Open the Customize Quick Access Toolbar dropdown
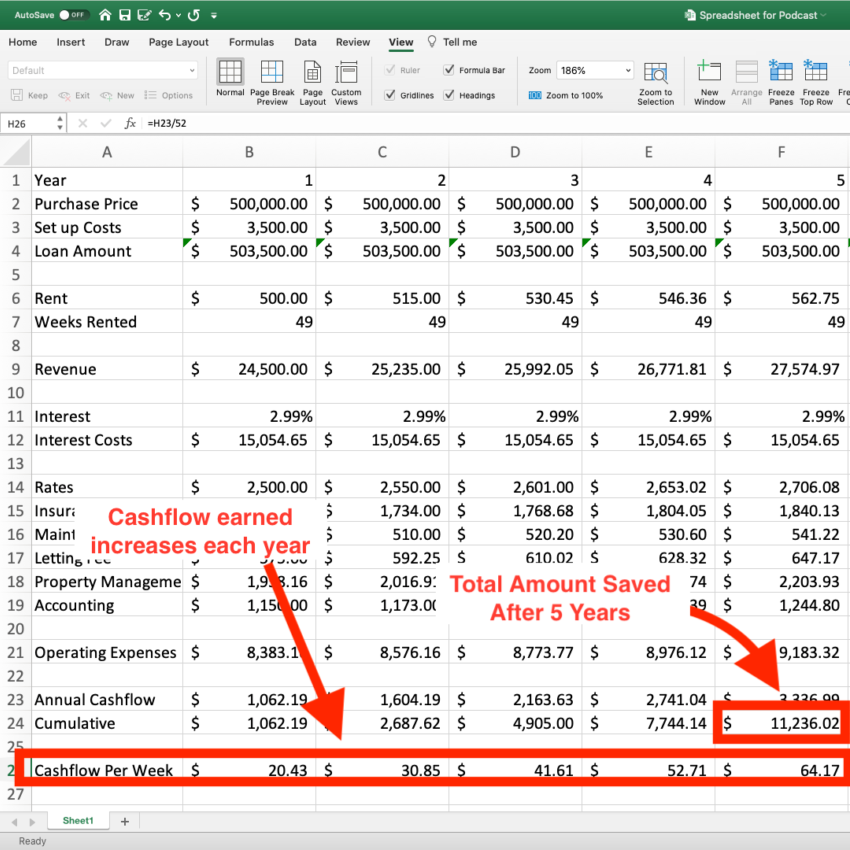This screenshot has height=850, width=850. (214, 15)
